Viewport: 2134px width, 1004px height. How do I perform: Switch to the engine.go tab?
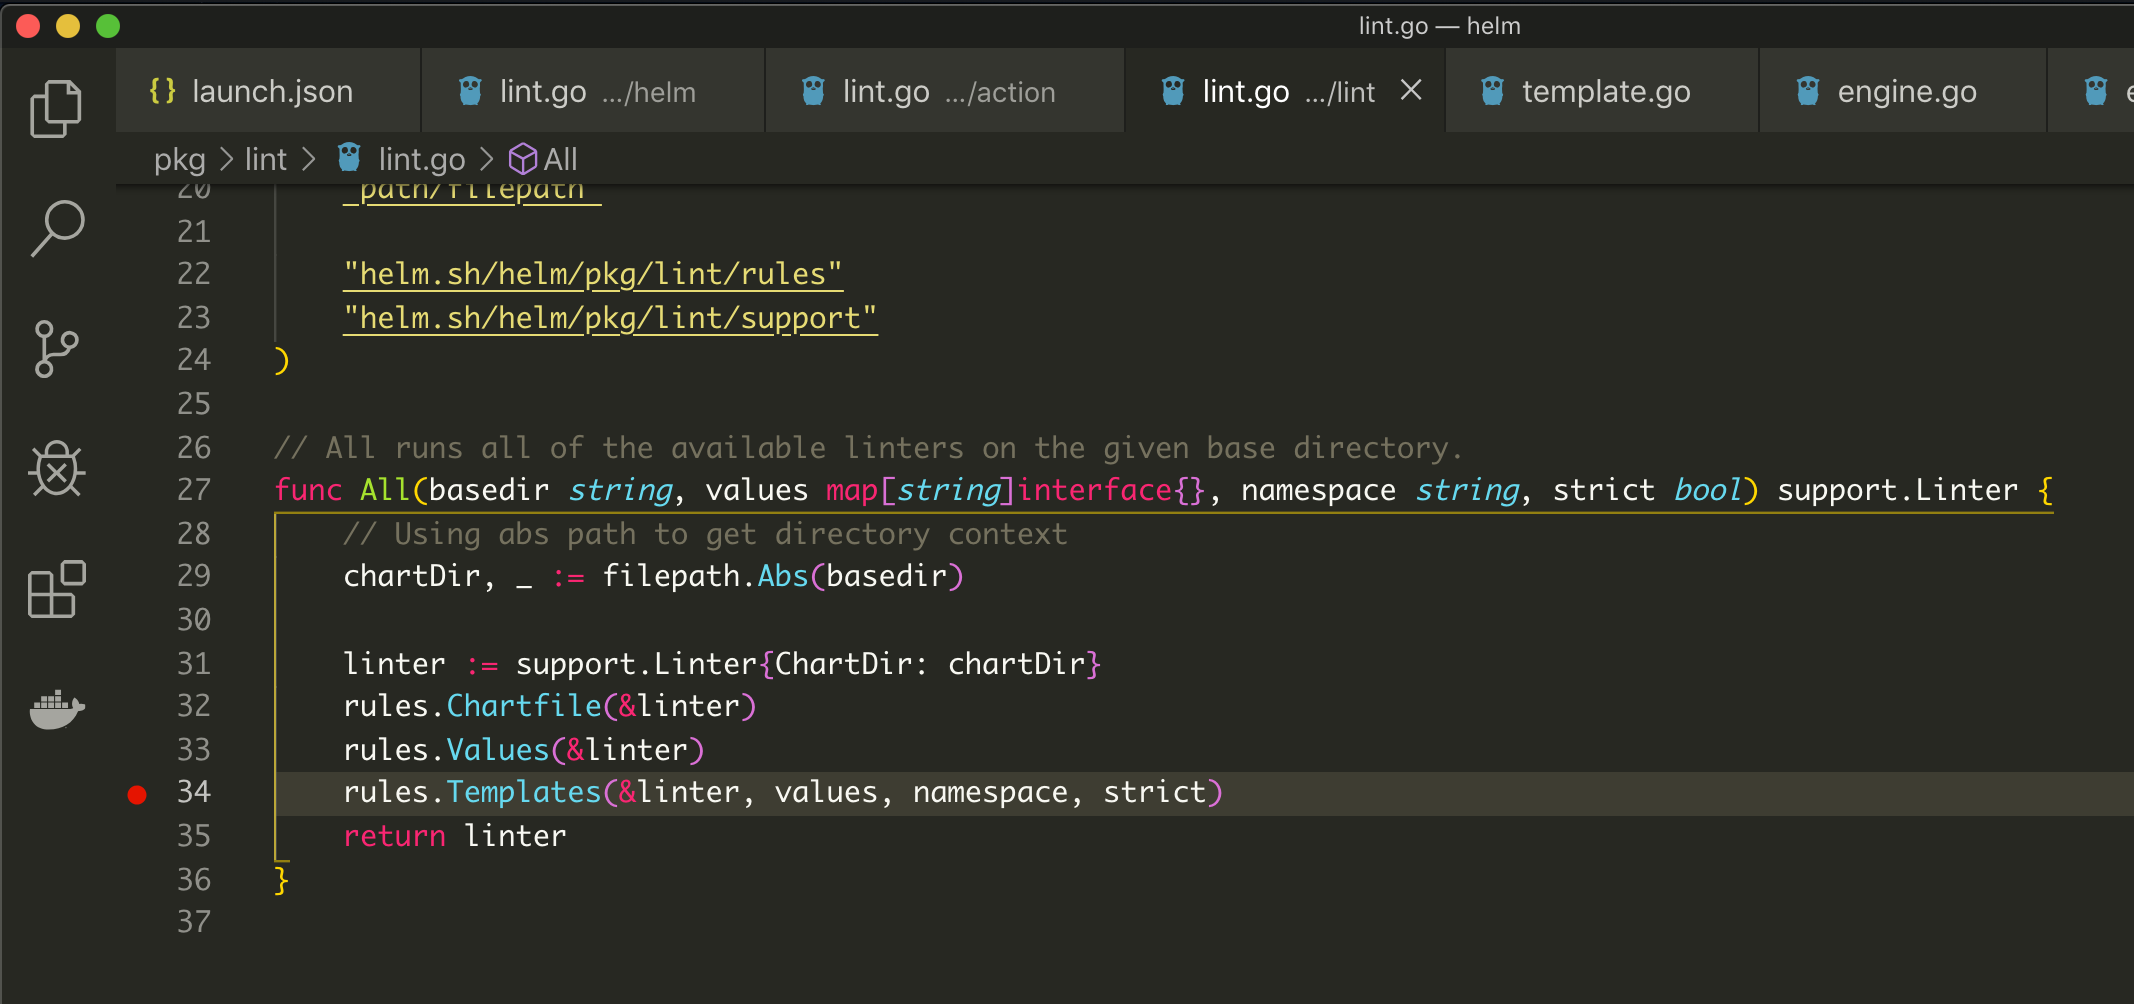[1902, 91]
